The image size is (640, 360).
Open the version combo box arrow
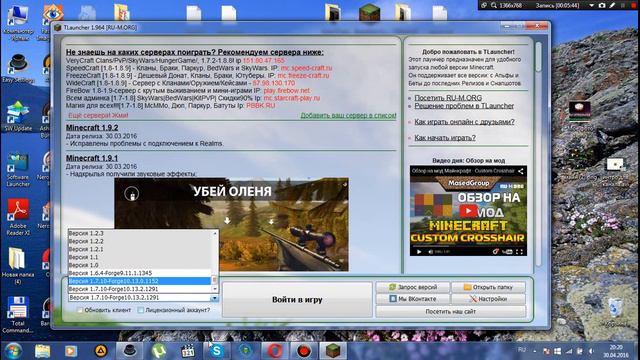pyautogui.click(x=214, y=298)
